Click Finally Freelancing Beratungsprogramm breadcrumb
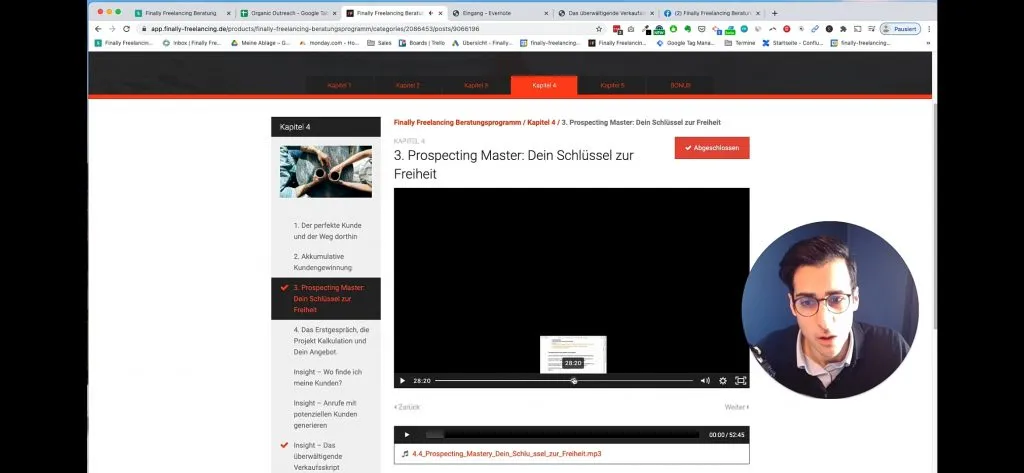 (457, 123)
